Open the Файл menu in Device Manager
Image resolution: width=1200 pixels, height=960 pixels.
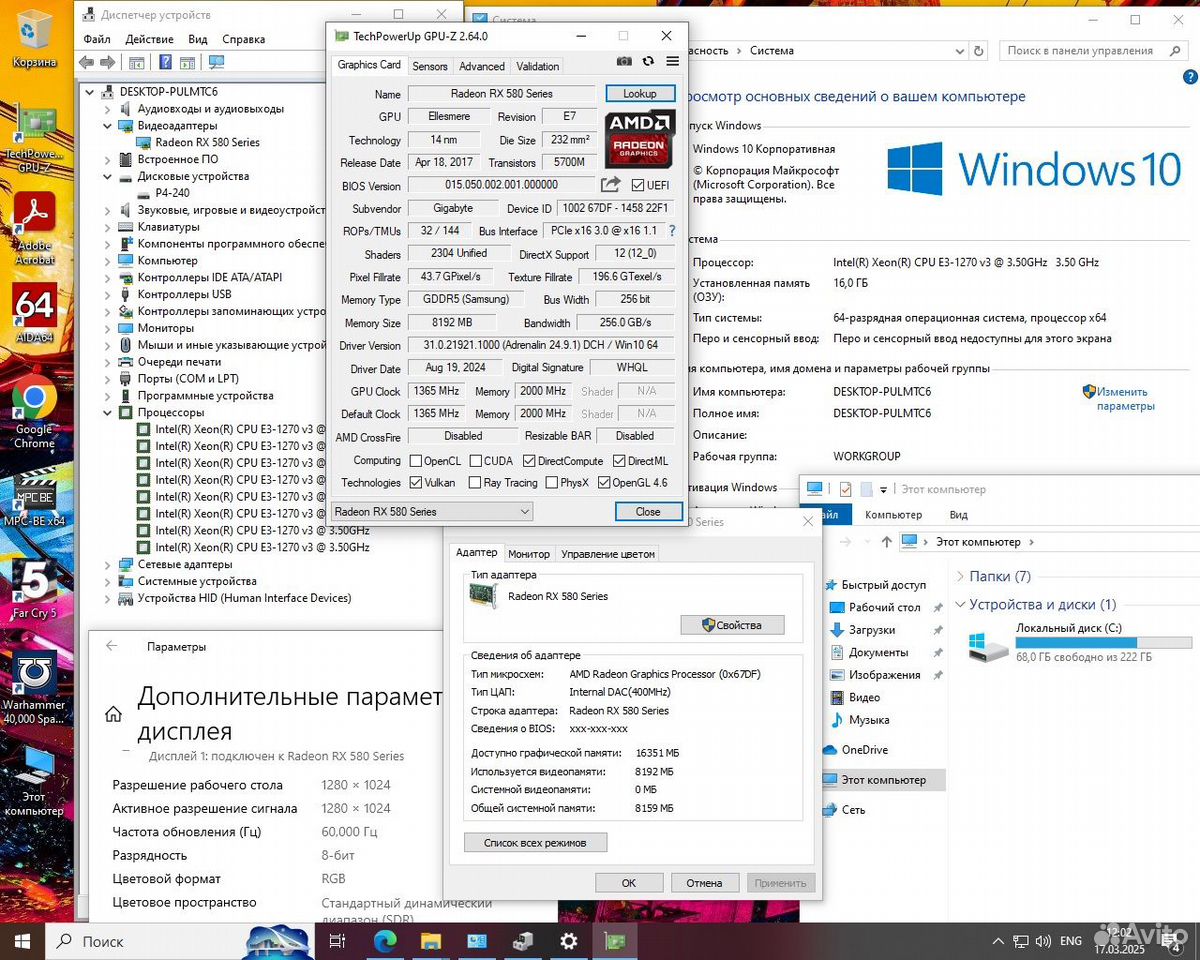[x=97, y=39]
